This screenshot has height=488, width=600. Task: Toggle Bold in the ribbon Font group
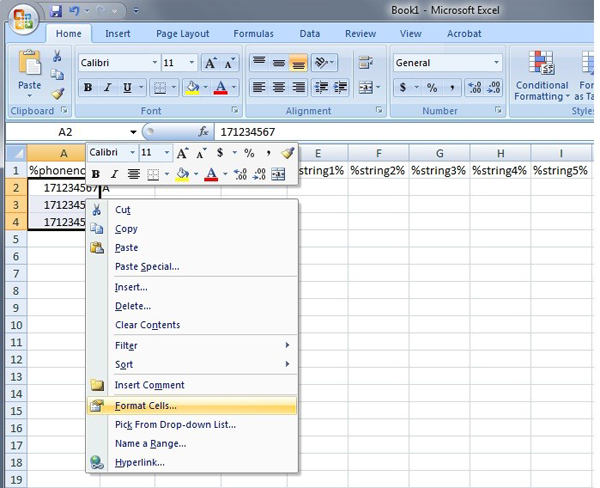pos(88,88)
